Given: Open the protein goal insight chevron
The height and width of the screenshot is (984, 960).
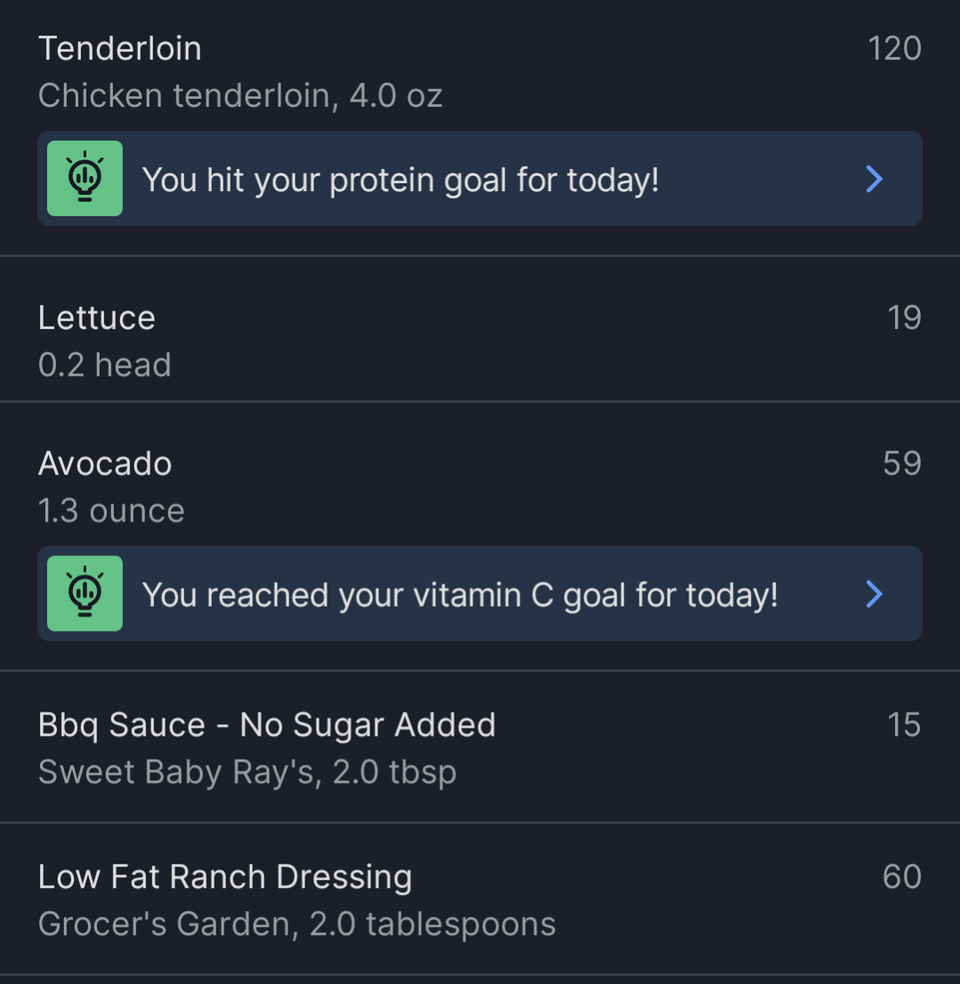Looking at the screenshot, I should (x=874, y=179).
